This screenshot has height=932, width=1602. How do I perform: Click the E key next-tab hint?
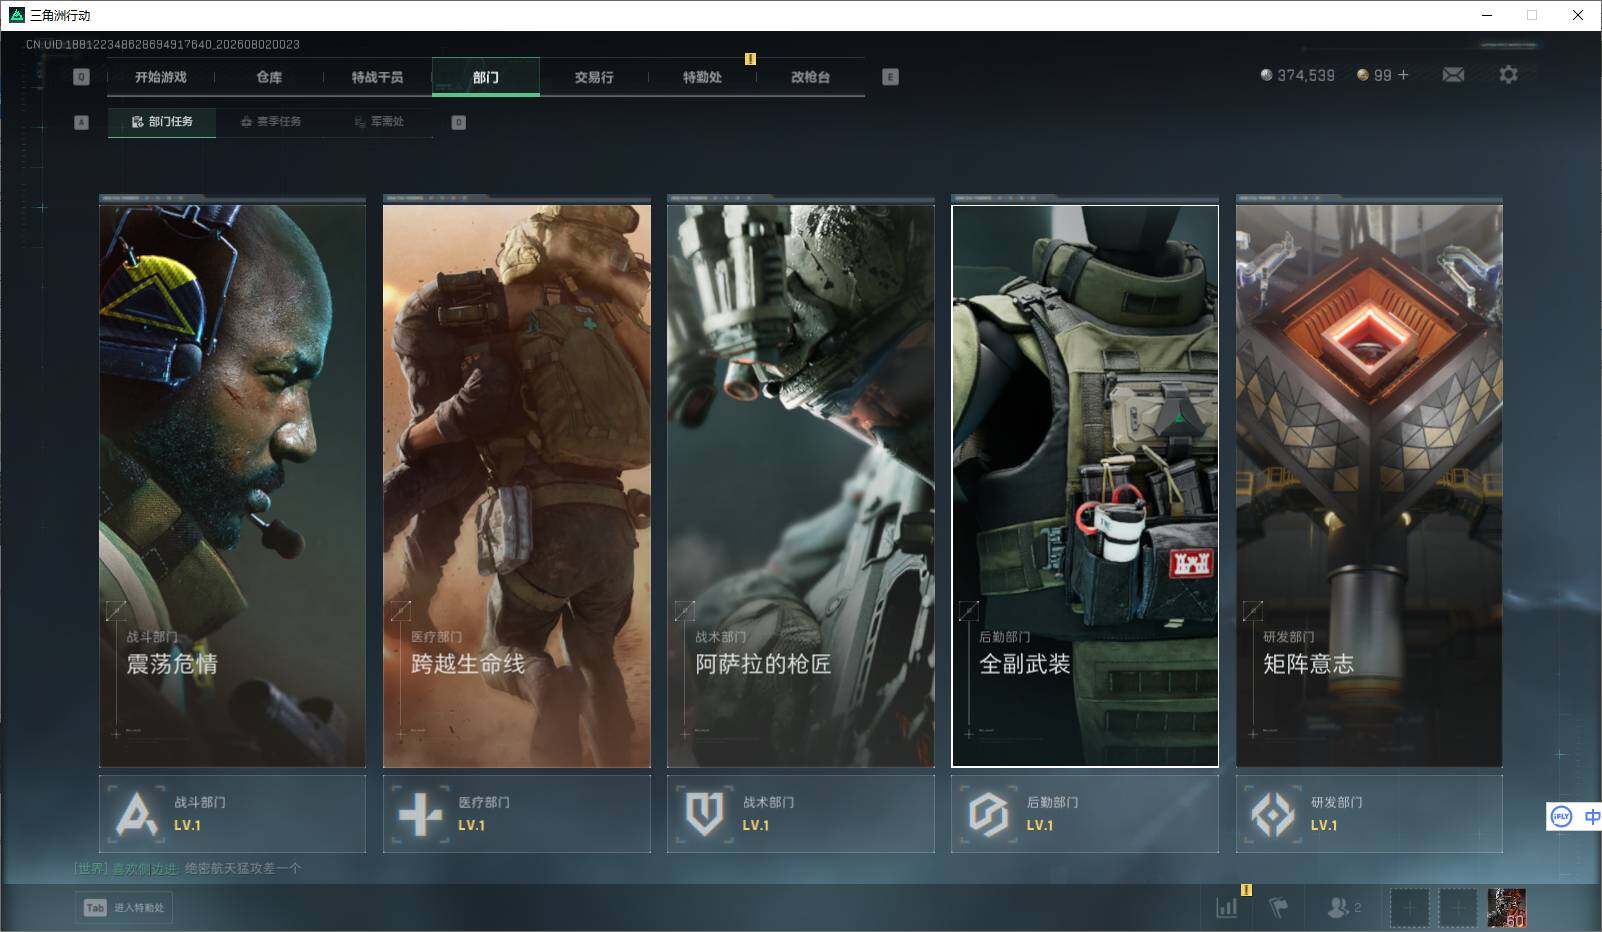coord(890,77)
